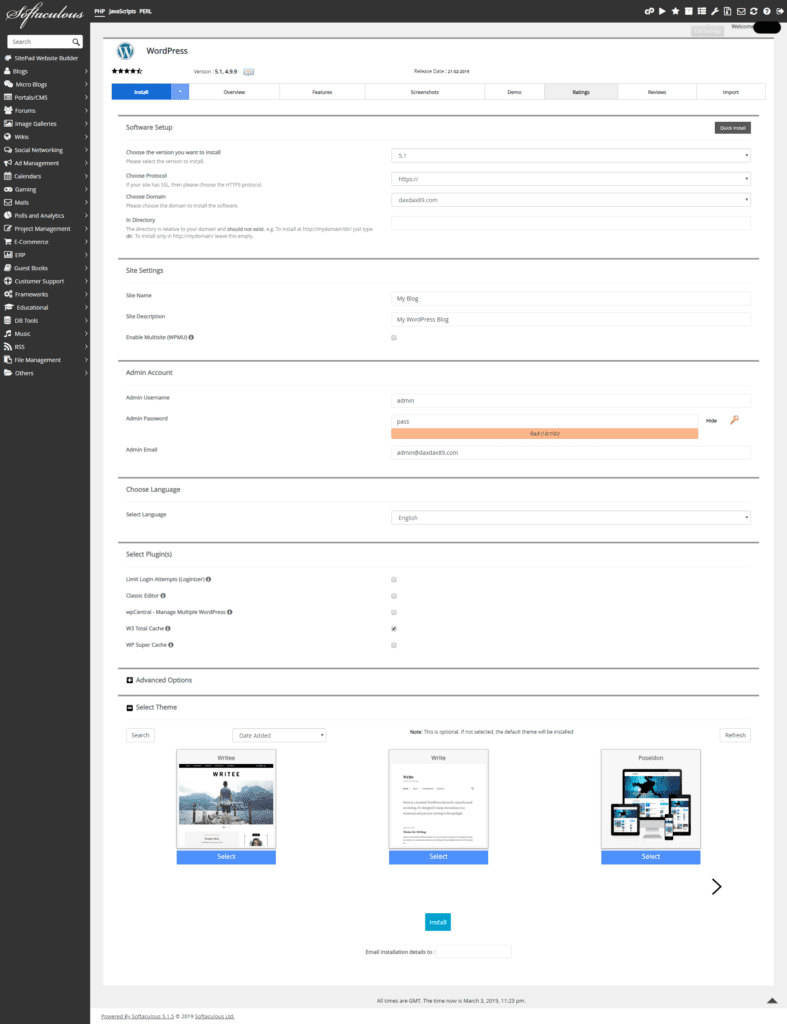Open settings via the wrench icon
Image resolution: width=787 pixels, height=1024 pixels.
click(x=715, y=11)
